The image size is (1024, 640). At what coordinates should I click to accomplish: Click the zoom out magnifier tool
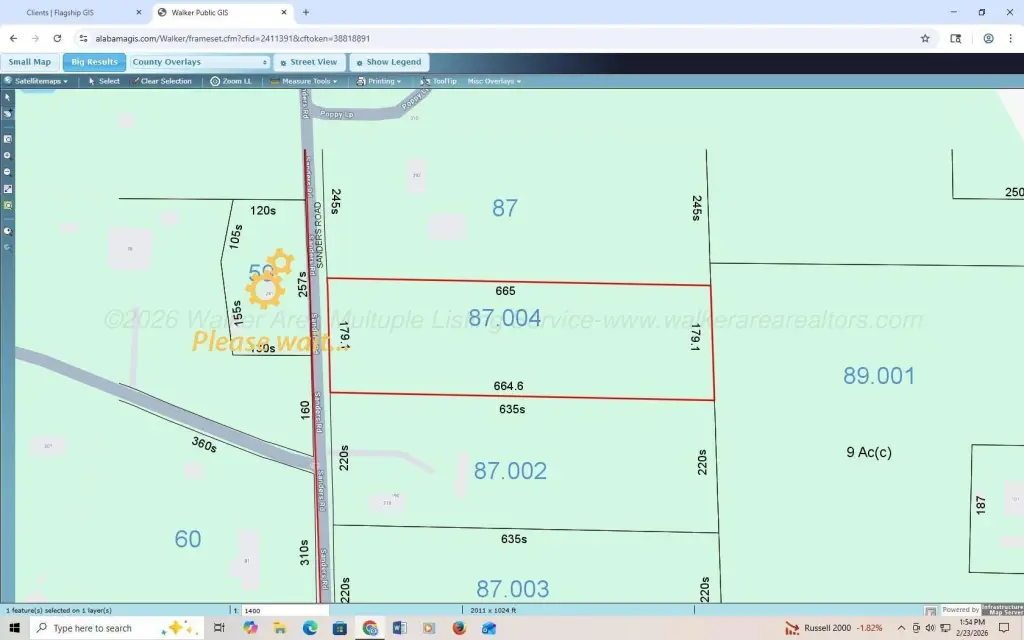(8, 172)
